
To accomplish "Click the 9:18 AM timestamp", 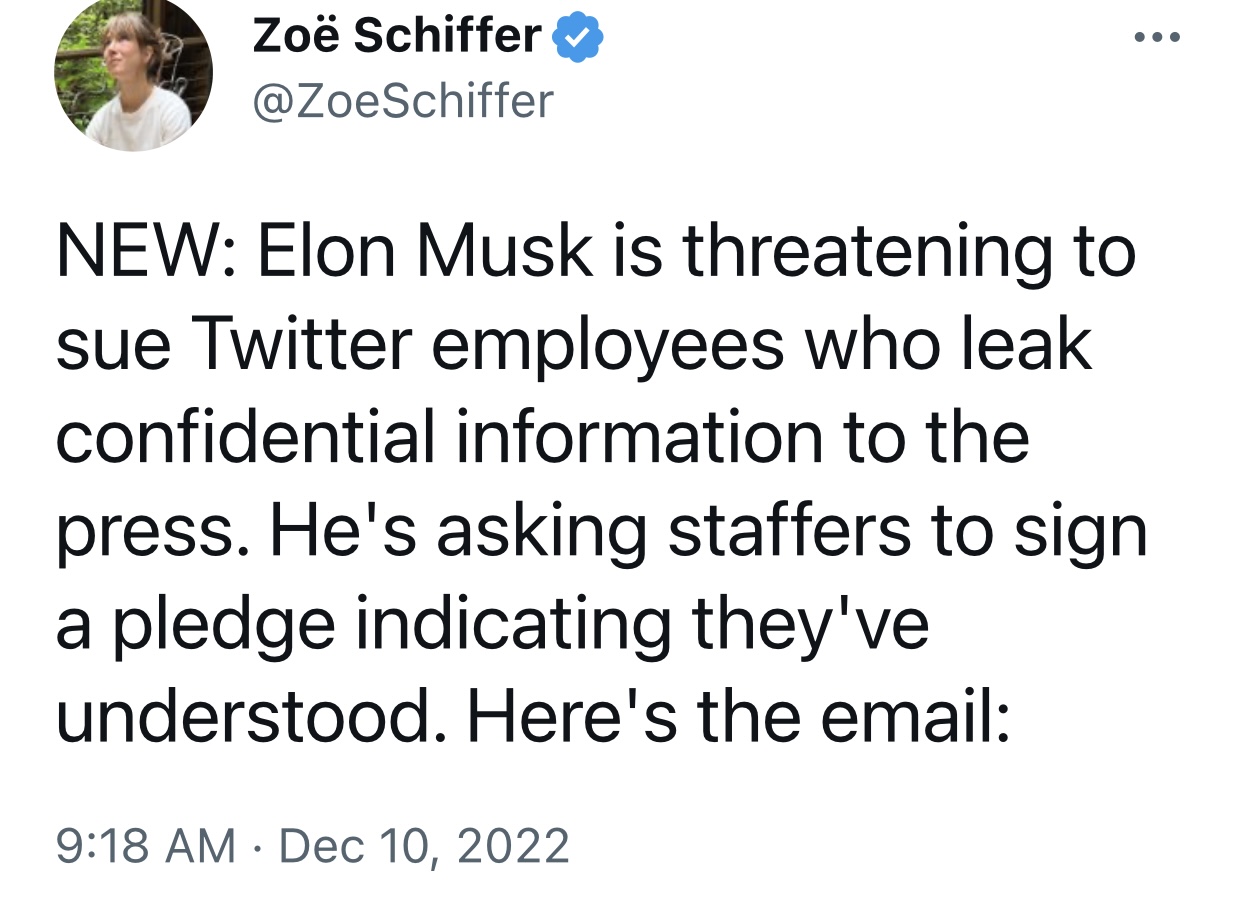I will (x=146, y=845).
